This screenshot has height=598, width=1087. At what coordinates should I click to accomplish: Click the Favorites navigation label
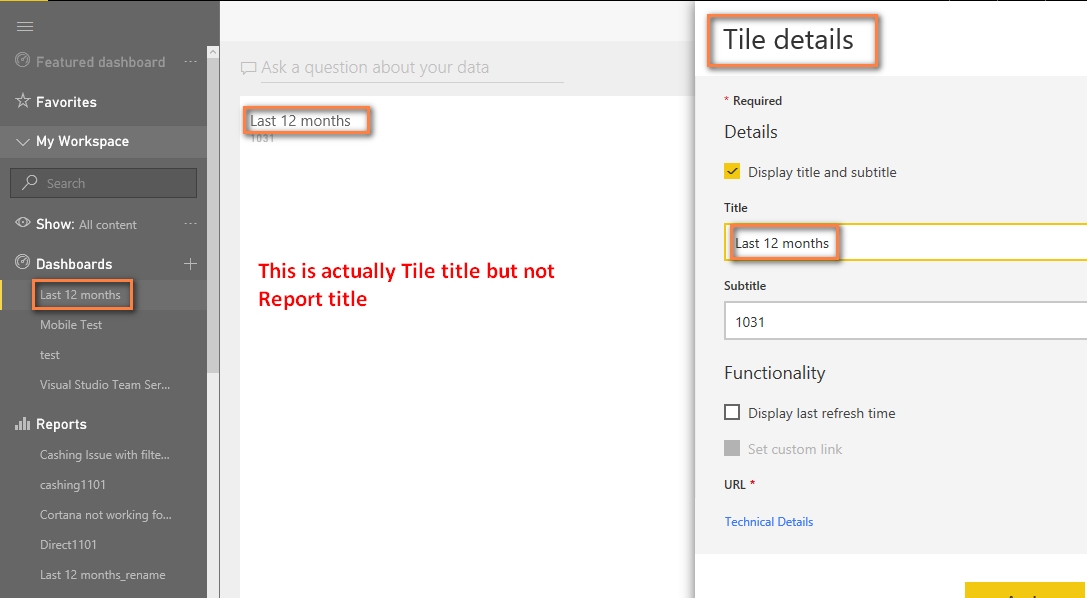[x=66, y=102]
